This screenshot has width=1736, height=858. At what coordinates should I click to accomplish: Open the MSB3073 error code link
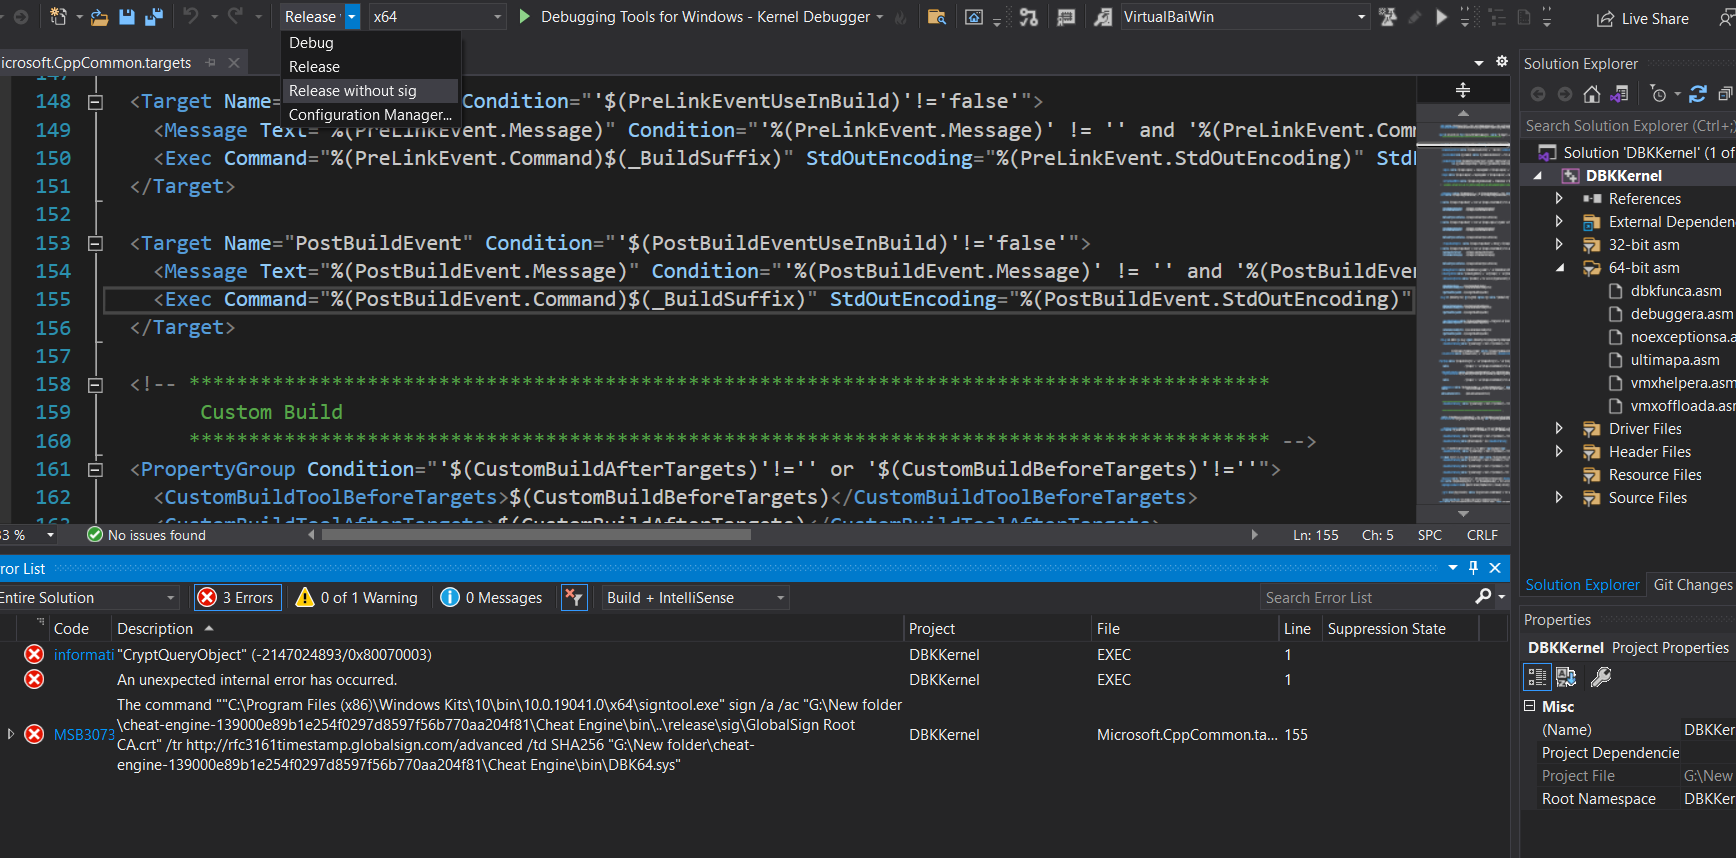[84, 735]
